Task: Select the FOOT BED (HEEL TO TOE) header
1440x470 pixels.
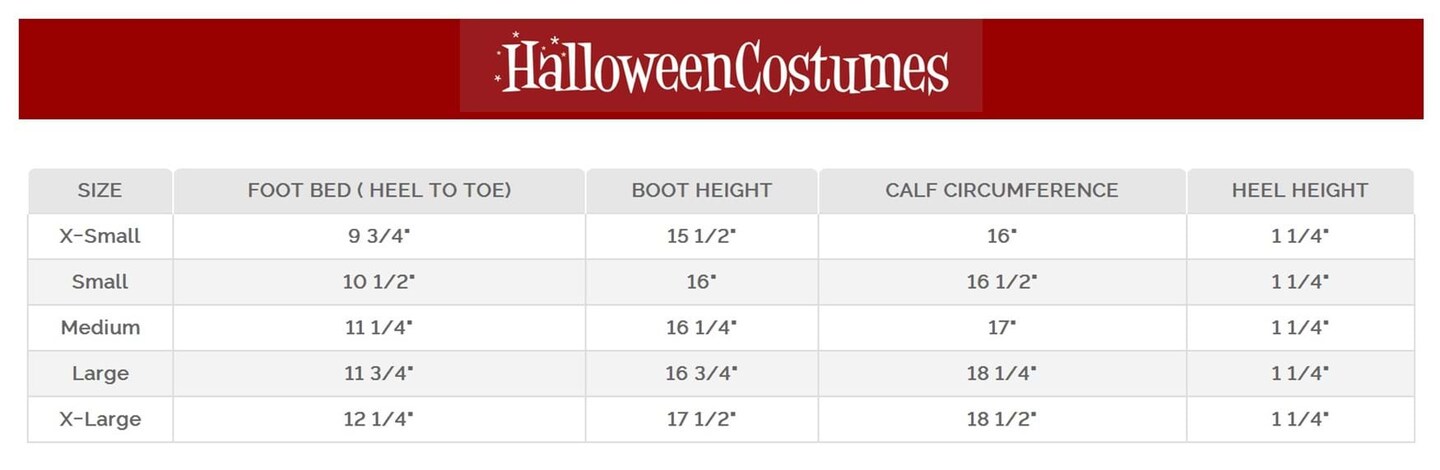Action: click(x=379, y=190)
